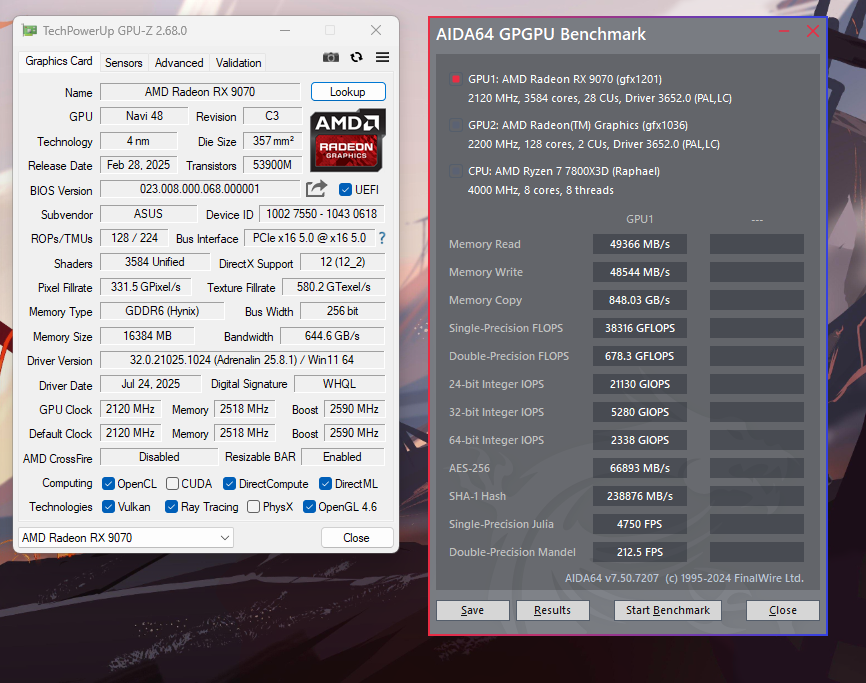Toggle the OpenCL checkbox
This screenshot has width=866, height=683.
pos(108,484)
